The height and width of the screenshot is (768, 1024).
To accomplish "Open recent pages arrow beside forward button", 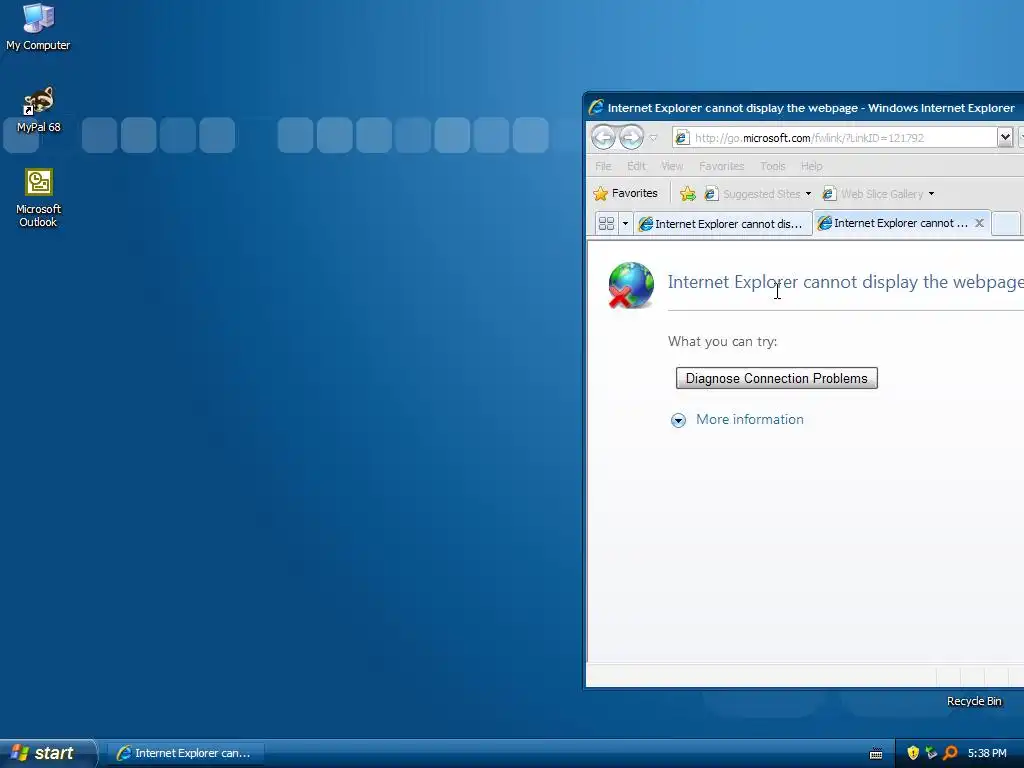I will (653, 138).
